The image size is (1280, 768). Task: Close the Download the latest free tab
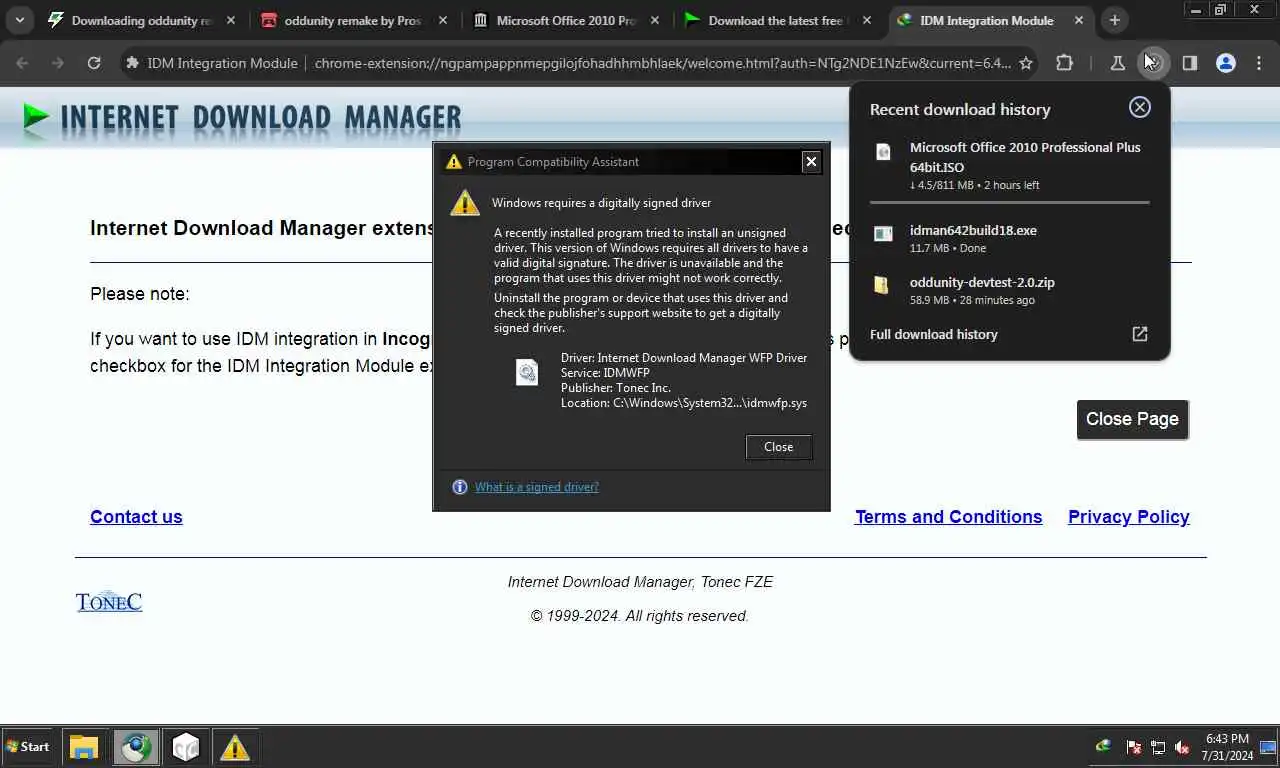click(867, 20)
